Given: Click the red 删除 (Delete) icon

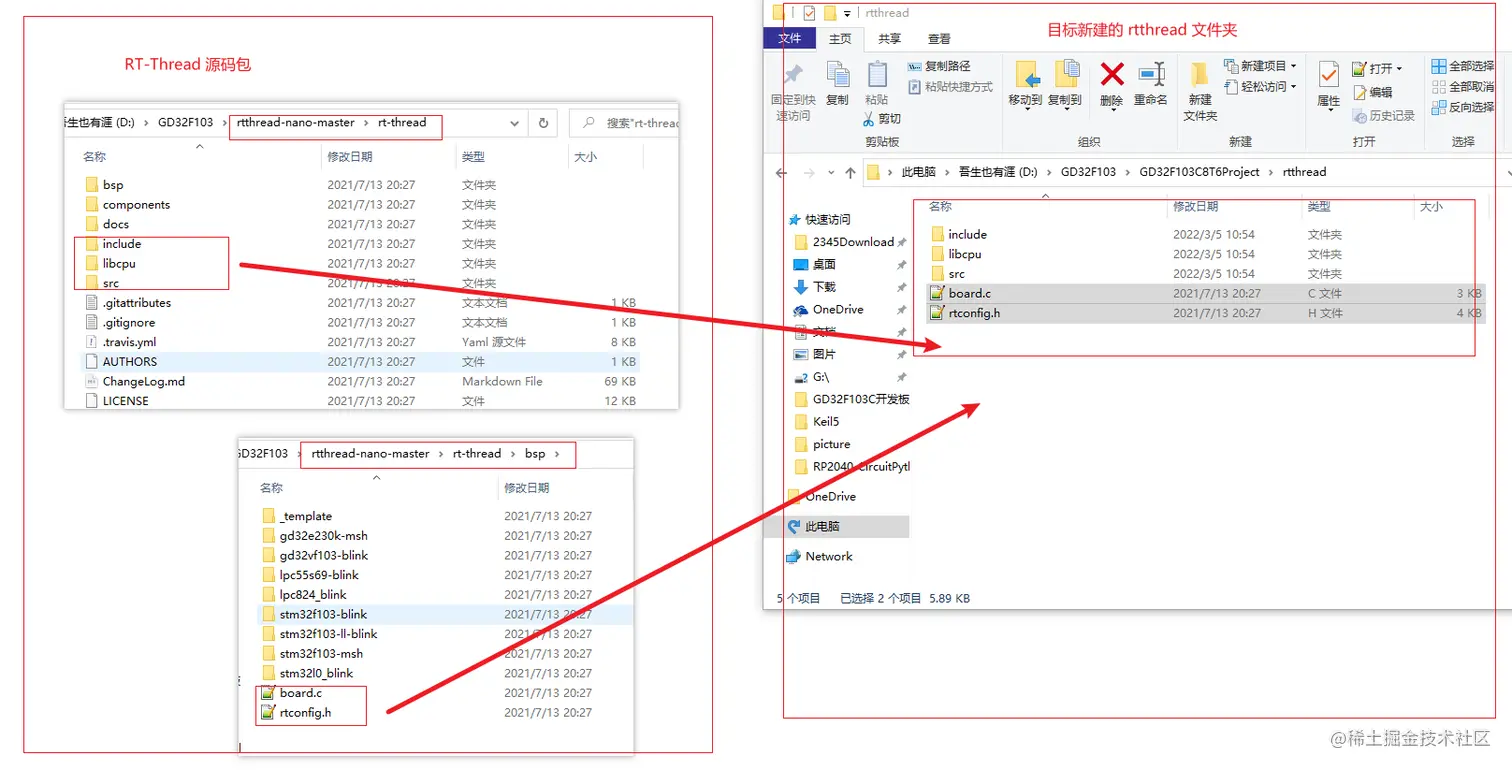Looking at the screenshot, I should tap(1112, 74).
